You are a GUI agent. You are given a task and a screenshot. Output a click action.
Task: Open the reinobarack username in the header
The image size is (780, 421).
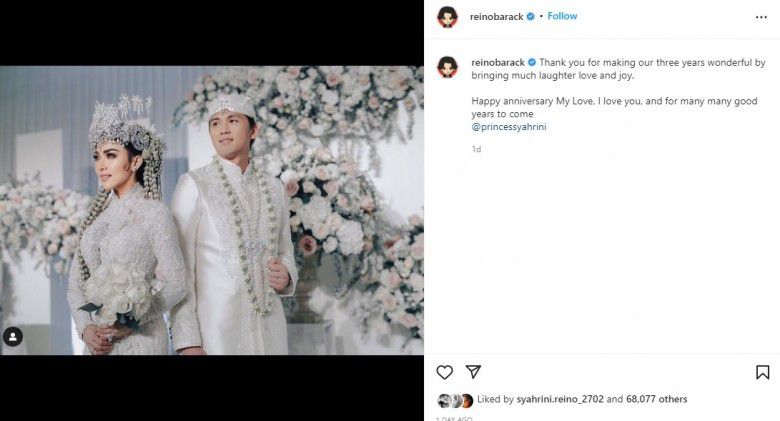coord(496,17)
